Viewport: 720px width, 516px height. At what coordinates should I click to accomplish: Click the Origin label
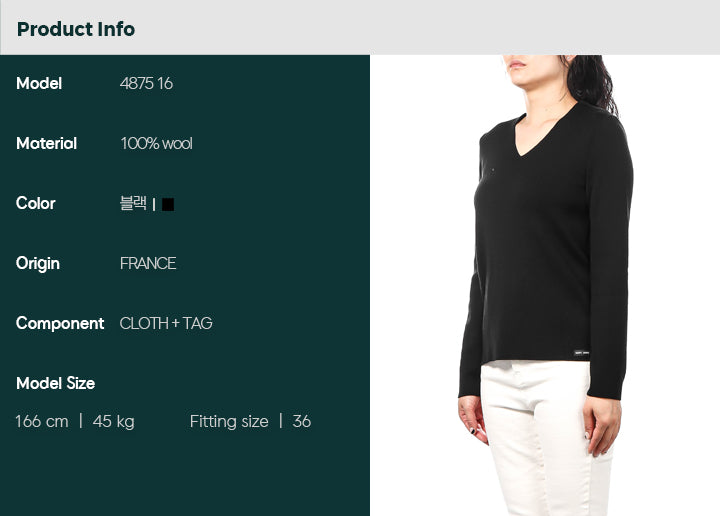tap(38, 264)
